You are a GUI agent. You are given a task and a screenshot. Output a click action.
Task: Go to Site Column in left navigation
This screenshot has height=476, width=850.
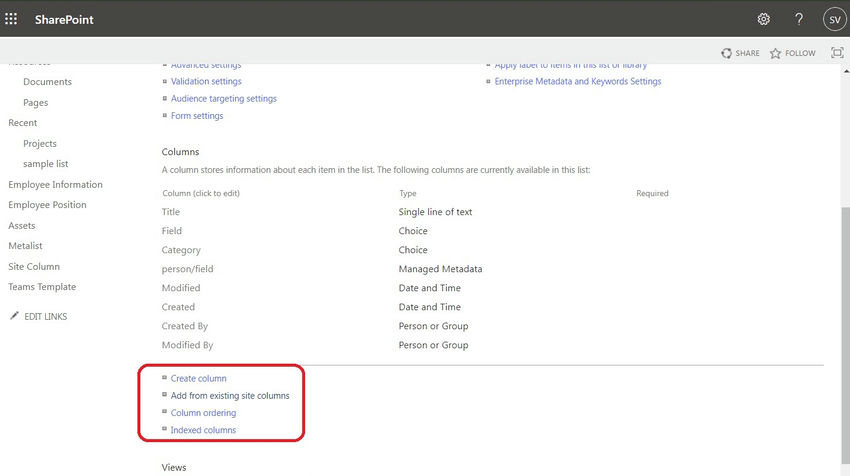coord(34,267)
